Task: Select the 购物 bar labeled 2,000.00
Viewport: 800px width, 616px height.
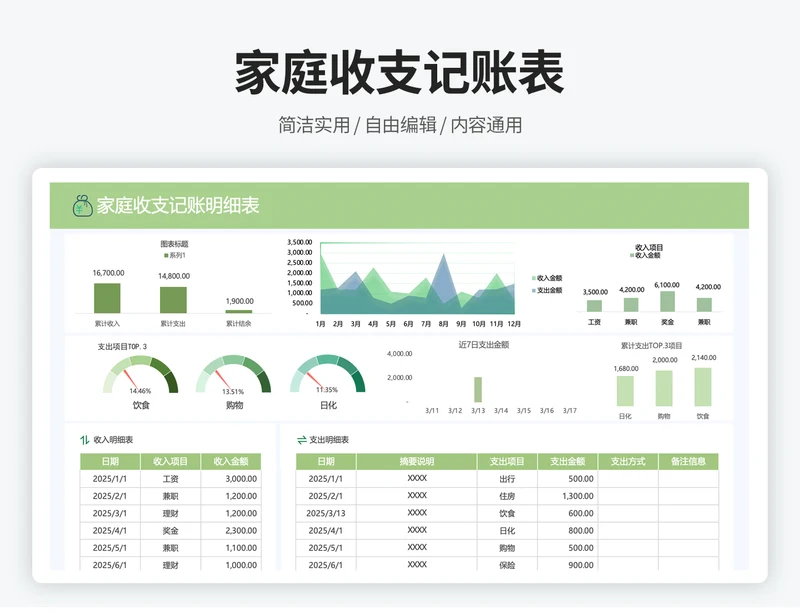Action: [664, 388]
